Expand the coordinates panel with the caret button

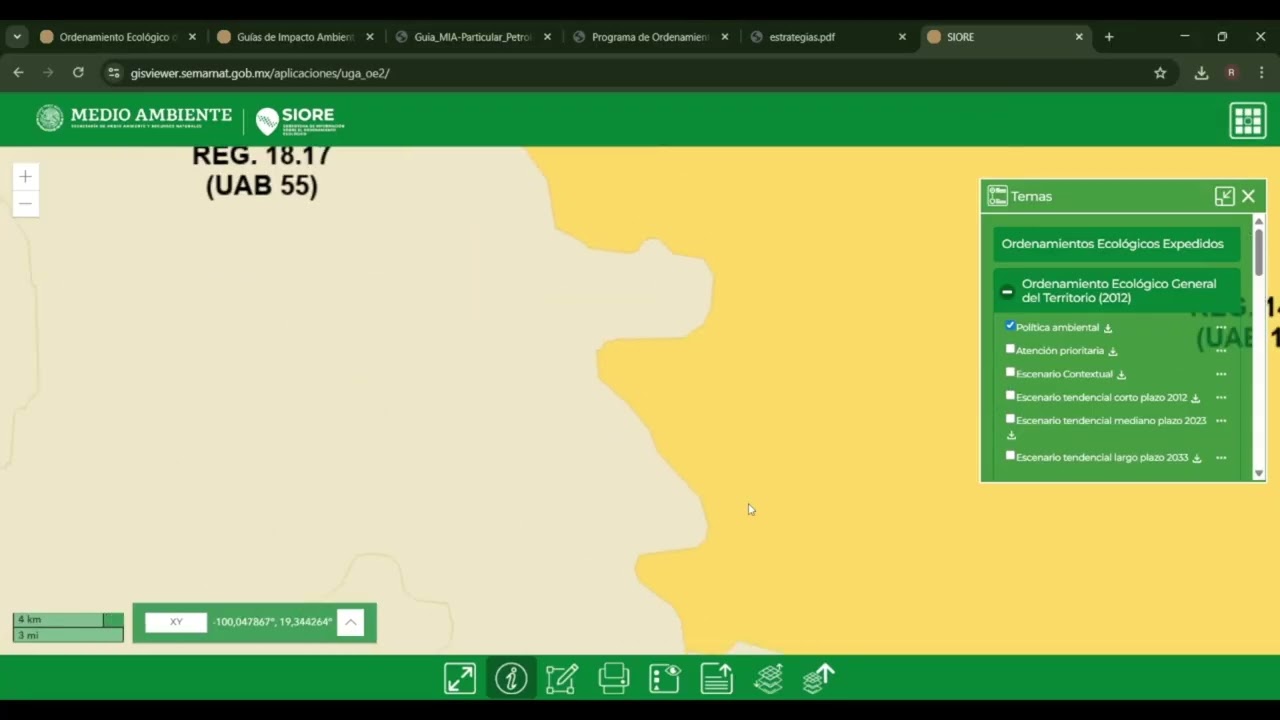350,622
